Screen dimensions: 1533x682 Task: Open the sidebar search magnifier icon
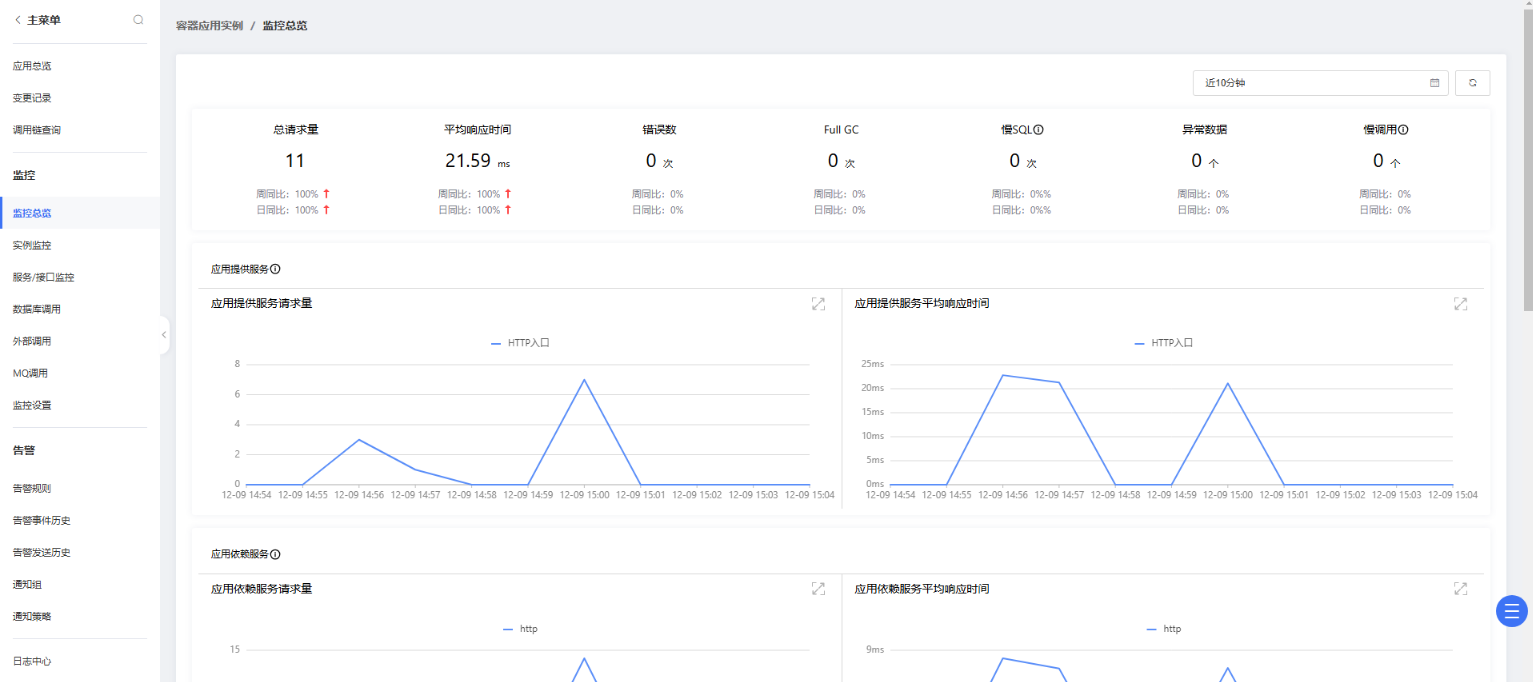(138, 20)
